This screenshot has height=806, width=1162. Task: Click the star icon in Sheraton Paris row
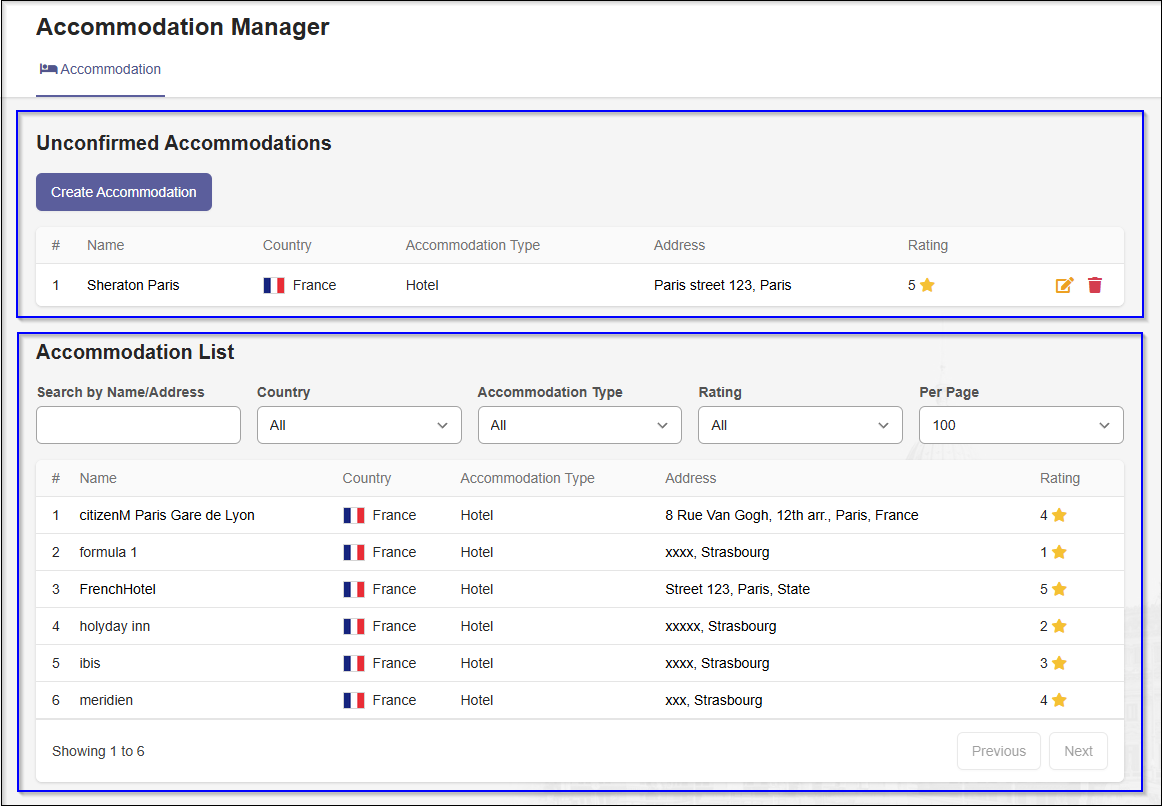click(x=927, y=285)
